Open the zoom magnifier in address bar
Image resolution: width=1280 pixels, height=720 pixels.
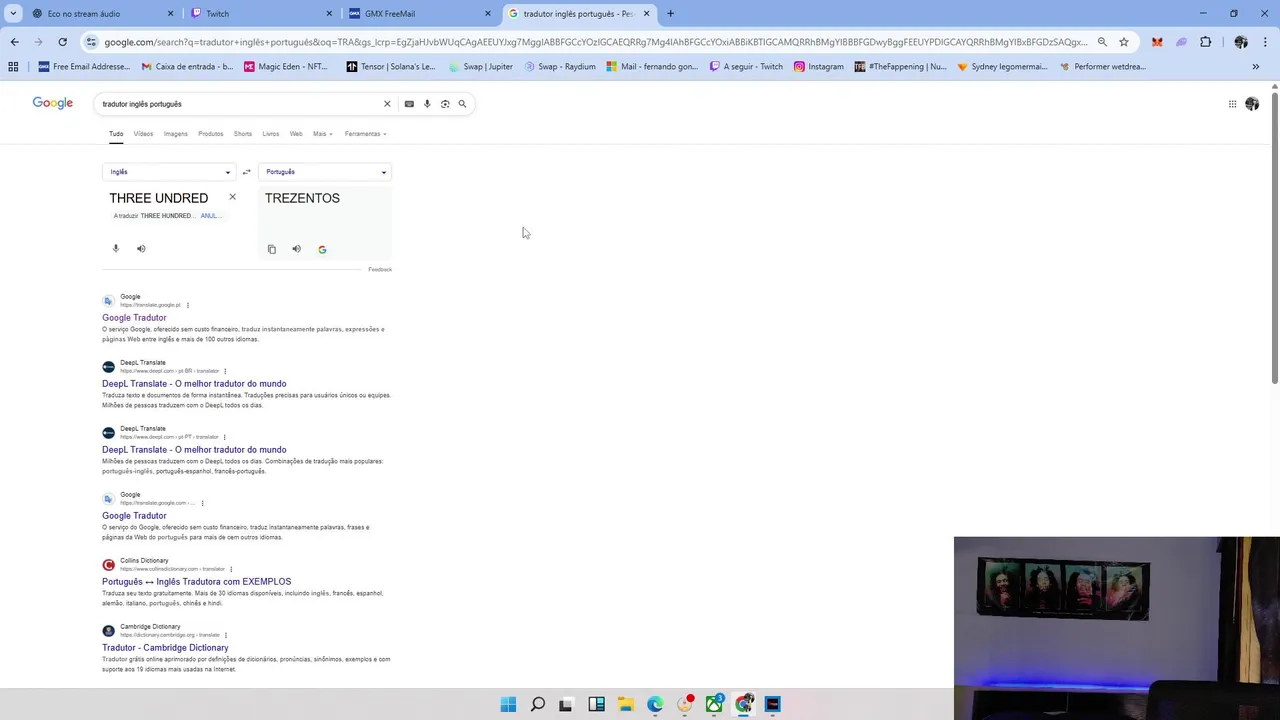point(1102,42)
